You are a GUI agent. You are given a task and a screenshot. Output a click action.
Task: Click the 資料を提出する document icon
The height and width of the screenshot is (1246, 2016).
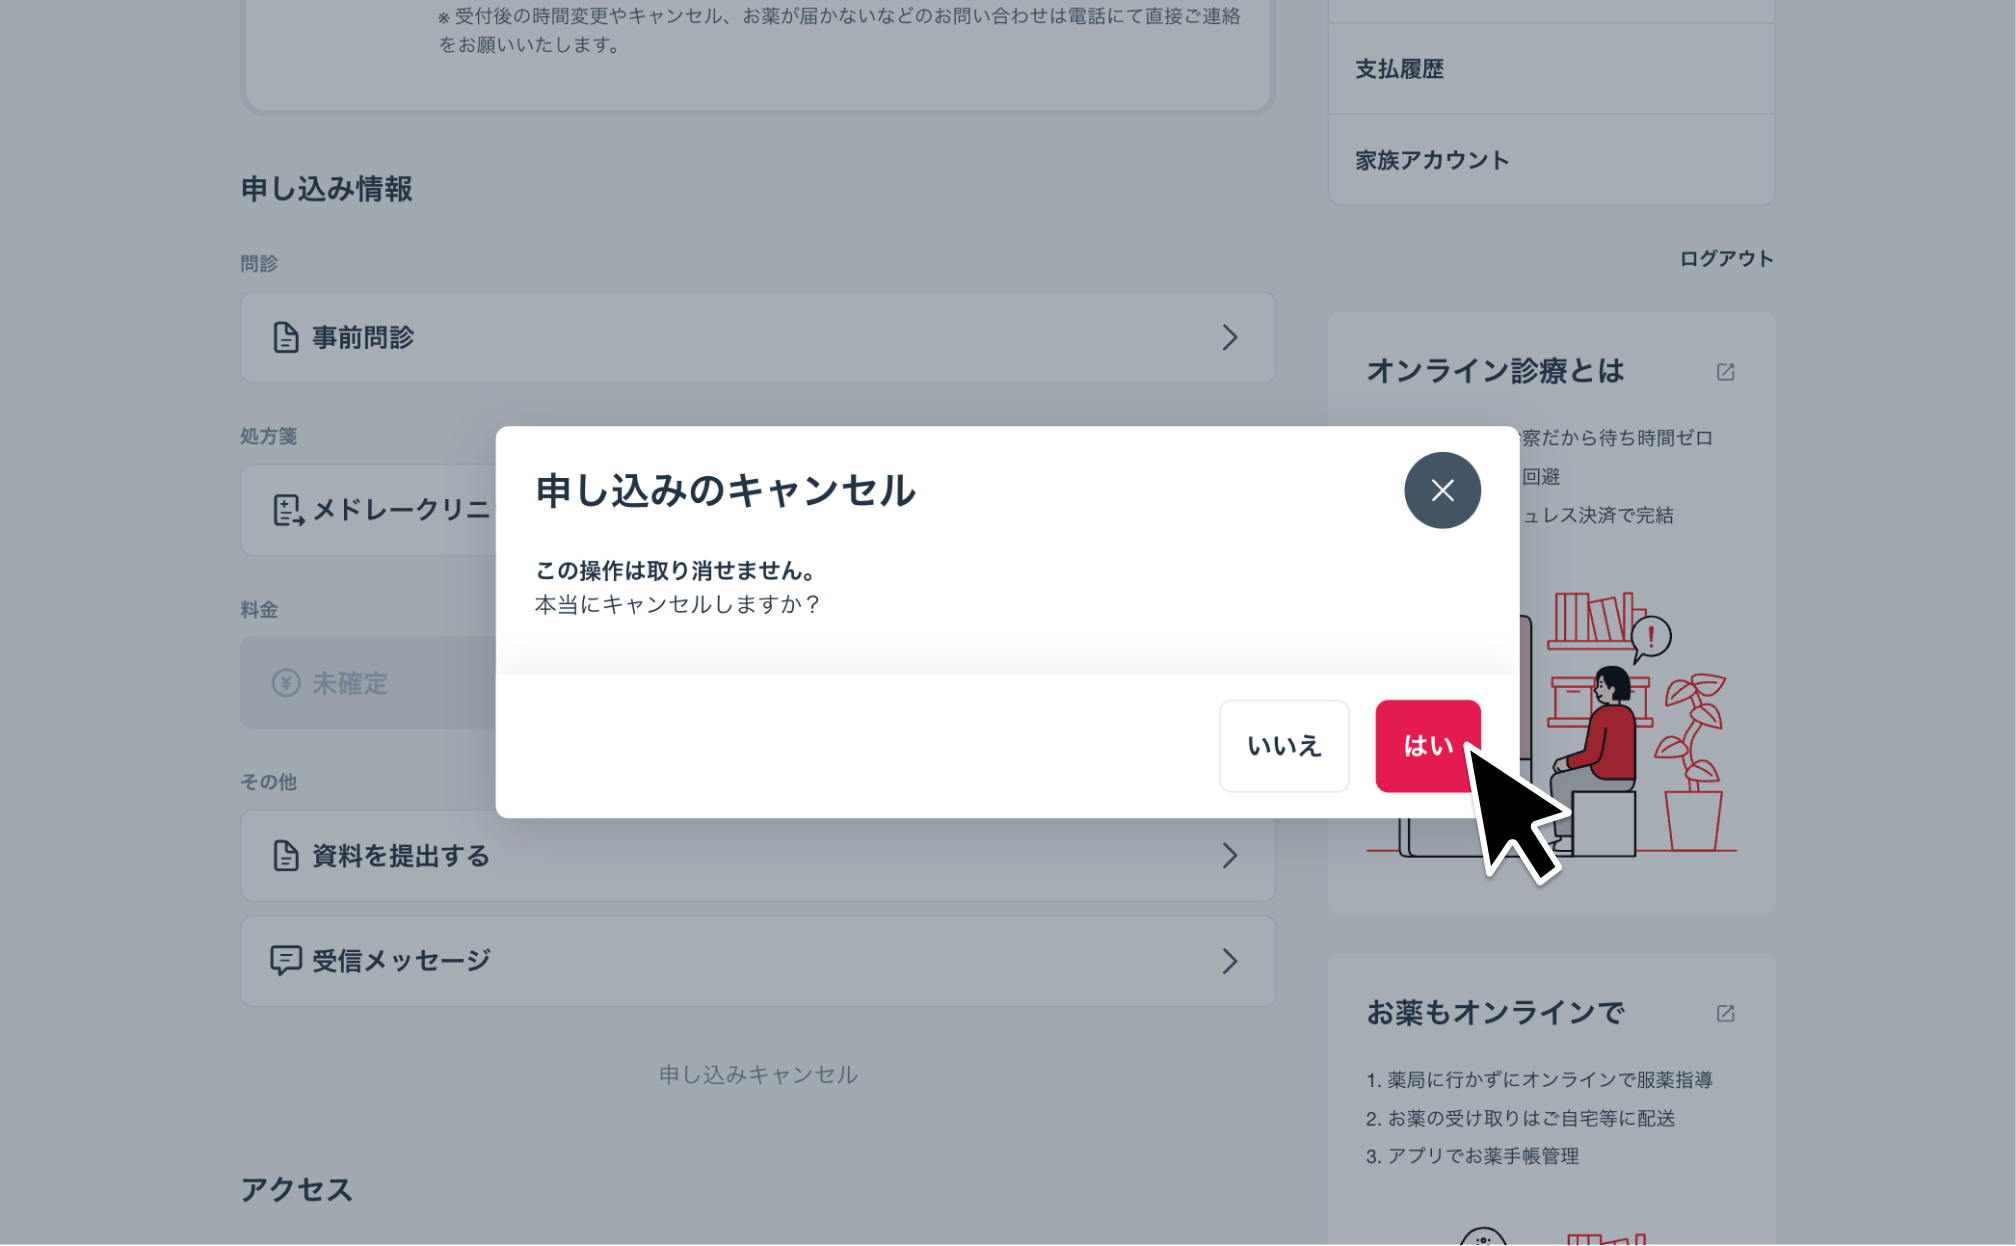click(x=286, y=856)
